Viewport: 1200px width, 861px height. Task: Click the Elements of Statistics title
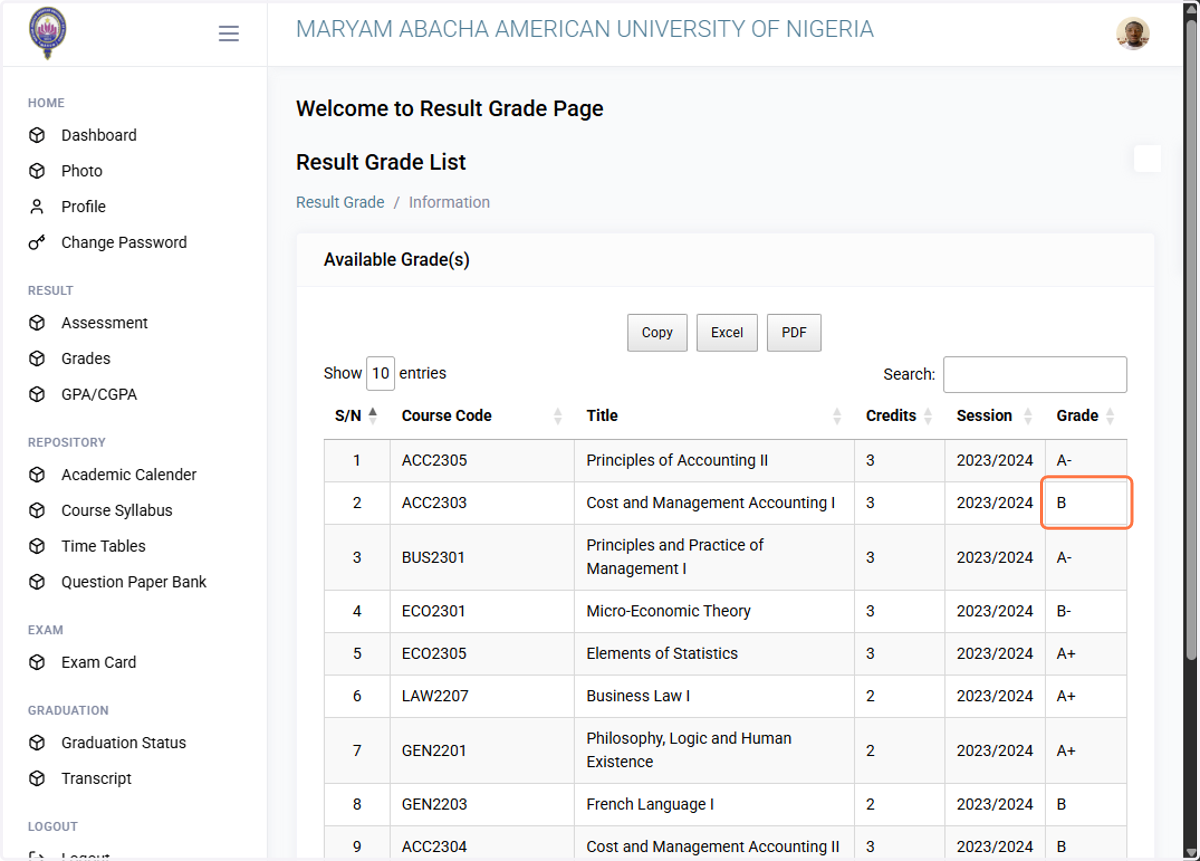click(662, 654)
